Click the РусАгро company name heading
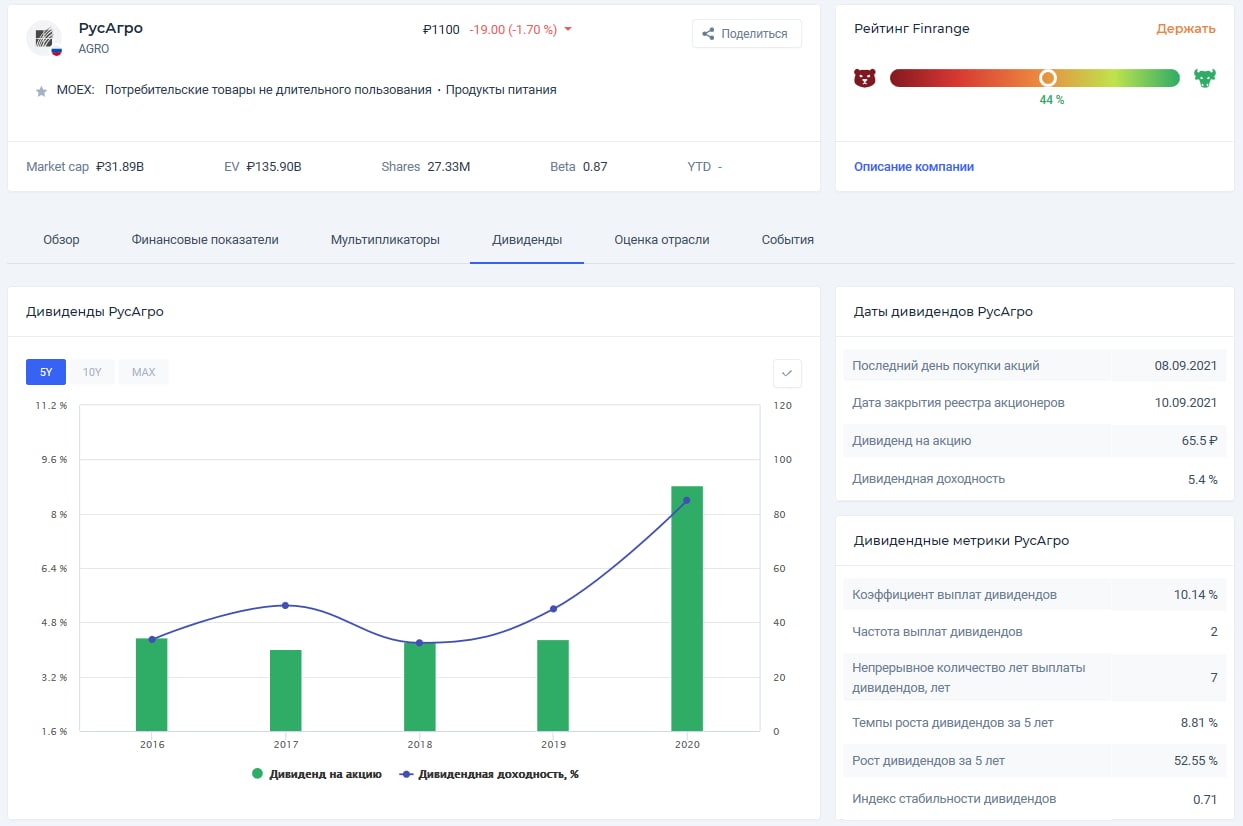The width and height of the screenshot is (1243, 826). coord(111,28)
